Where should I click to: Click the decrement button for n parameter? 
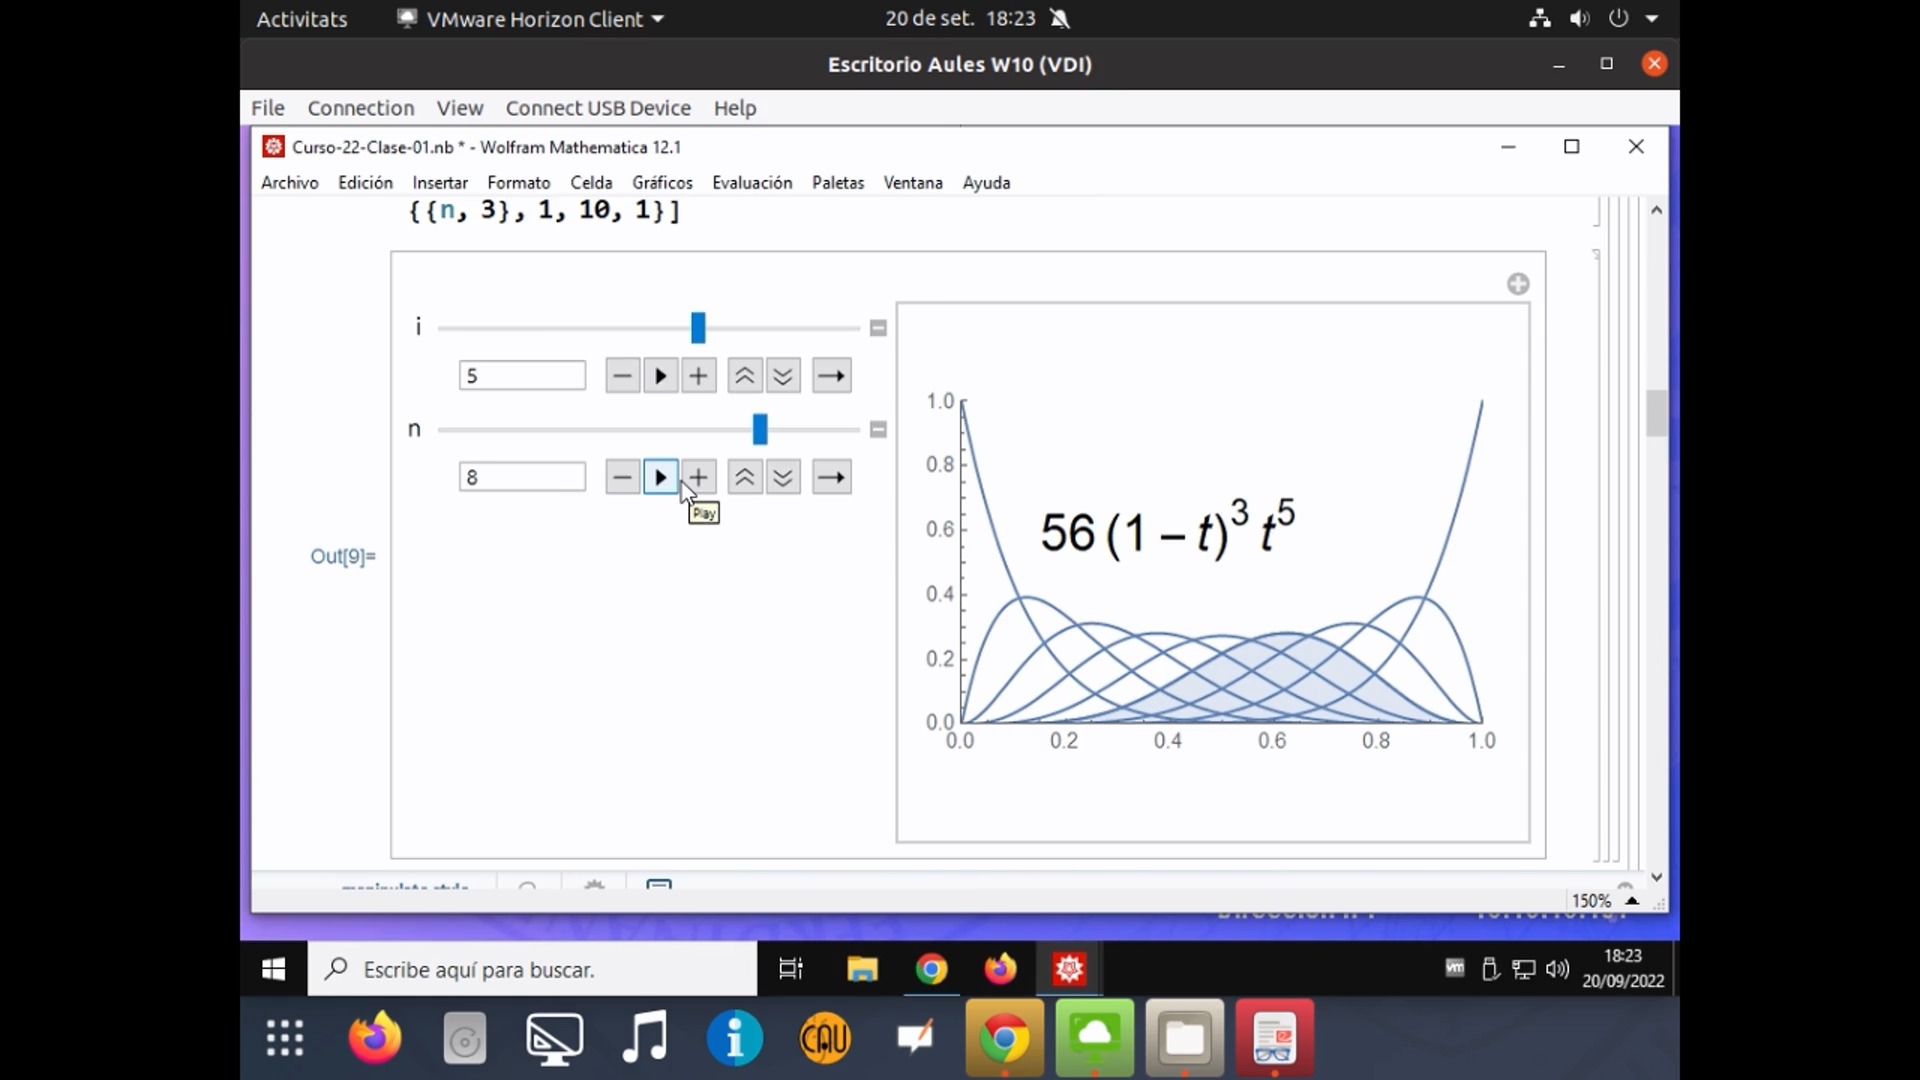[x=620, y=477]
